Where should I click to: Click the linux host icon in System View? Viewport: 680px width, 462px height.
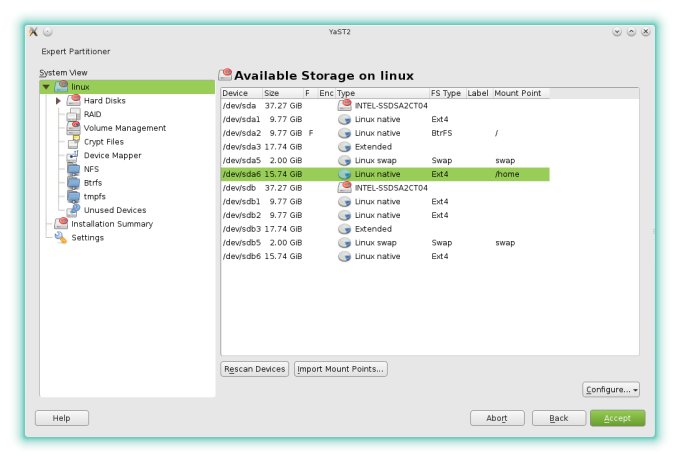coord(61,86)
